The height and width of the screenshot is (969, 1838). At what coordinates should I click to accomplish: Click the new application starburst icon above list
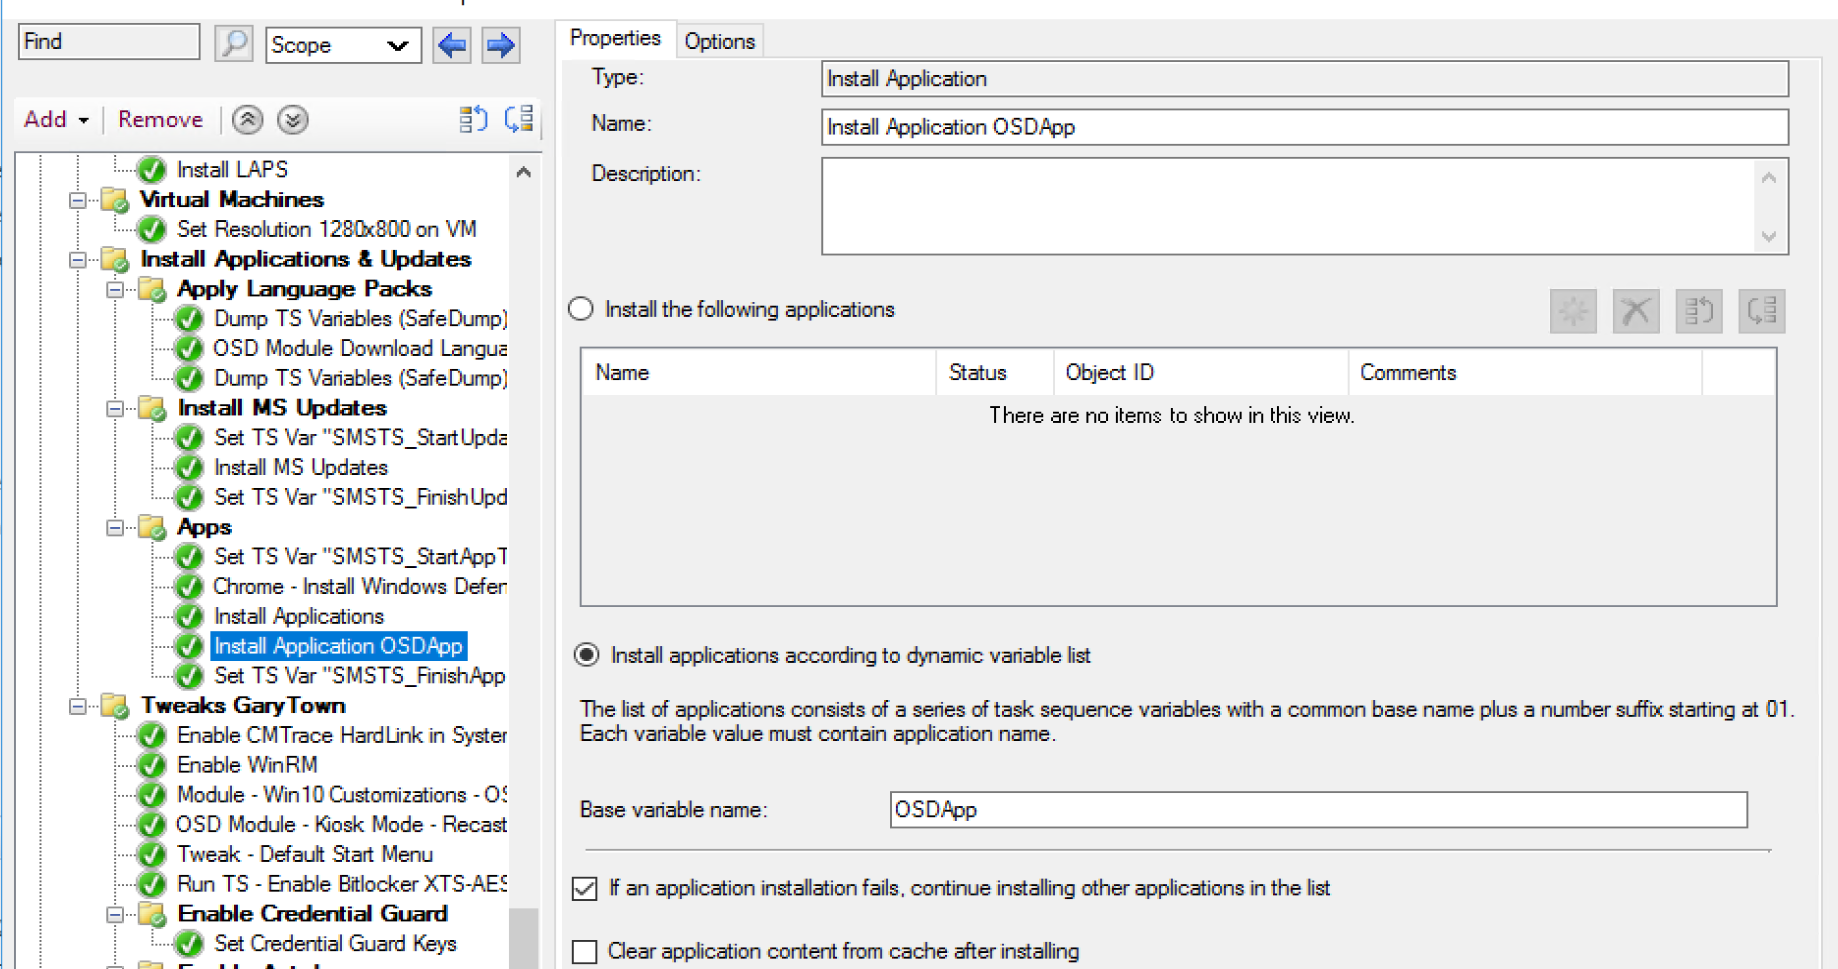1572,311
